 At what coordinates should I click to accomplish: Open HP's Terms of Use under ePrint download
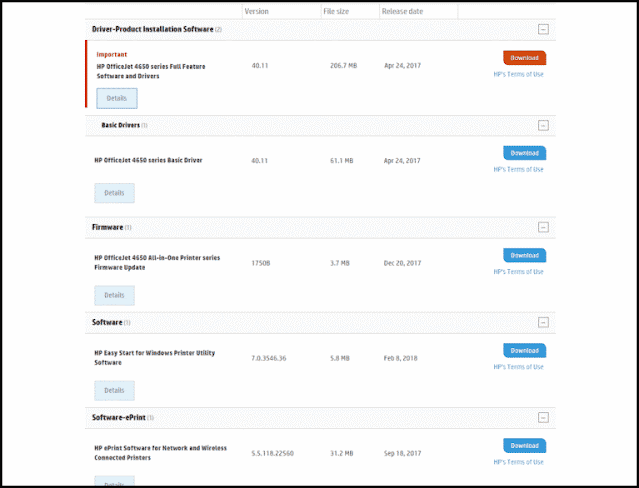[518, 462]
